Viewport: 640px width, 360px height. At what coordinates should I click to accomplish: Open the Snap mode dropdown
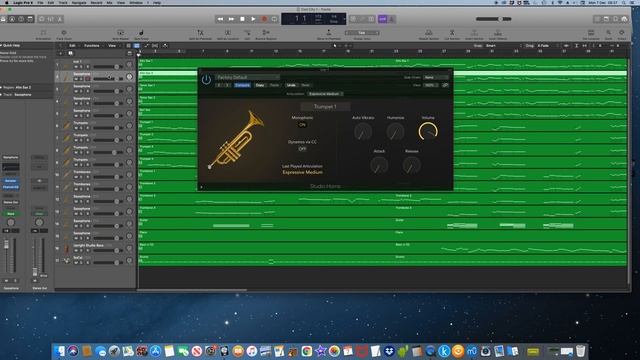503,46
